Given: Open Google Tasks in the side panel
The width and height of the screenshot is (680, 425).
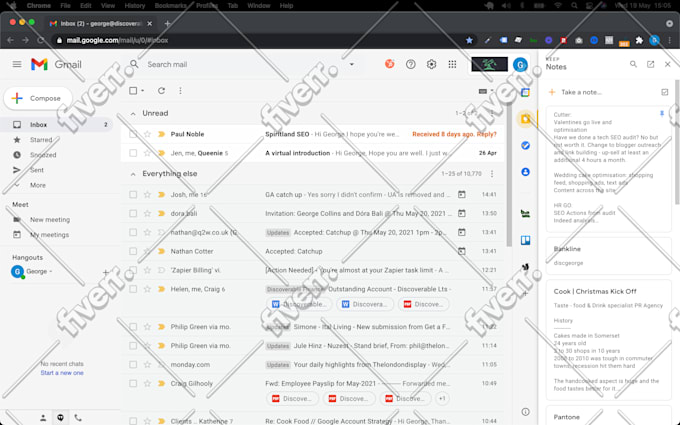Looking at the screenshot, I should [x=525, y=145].
